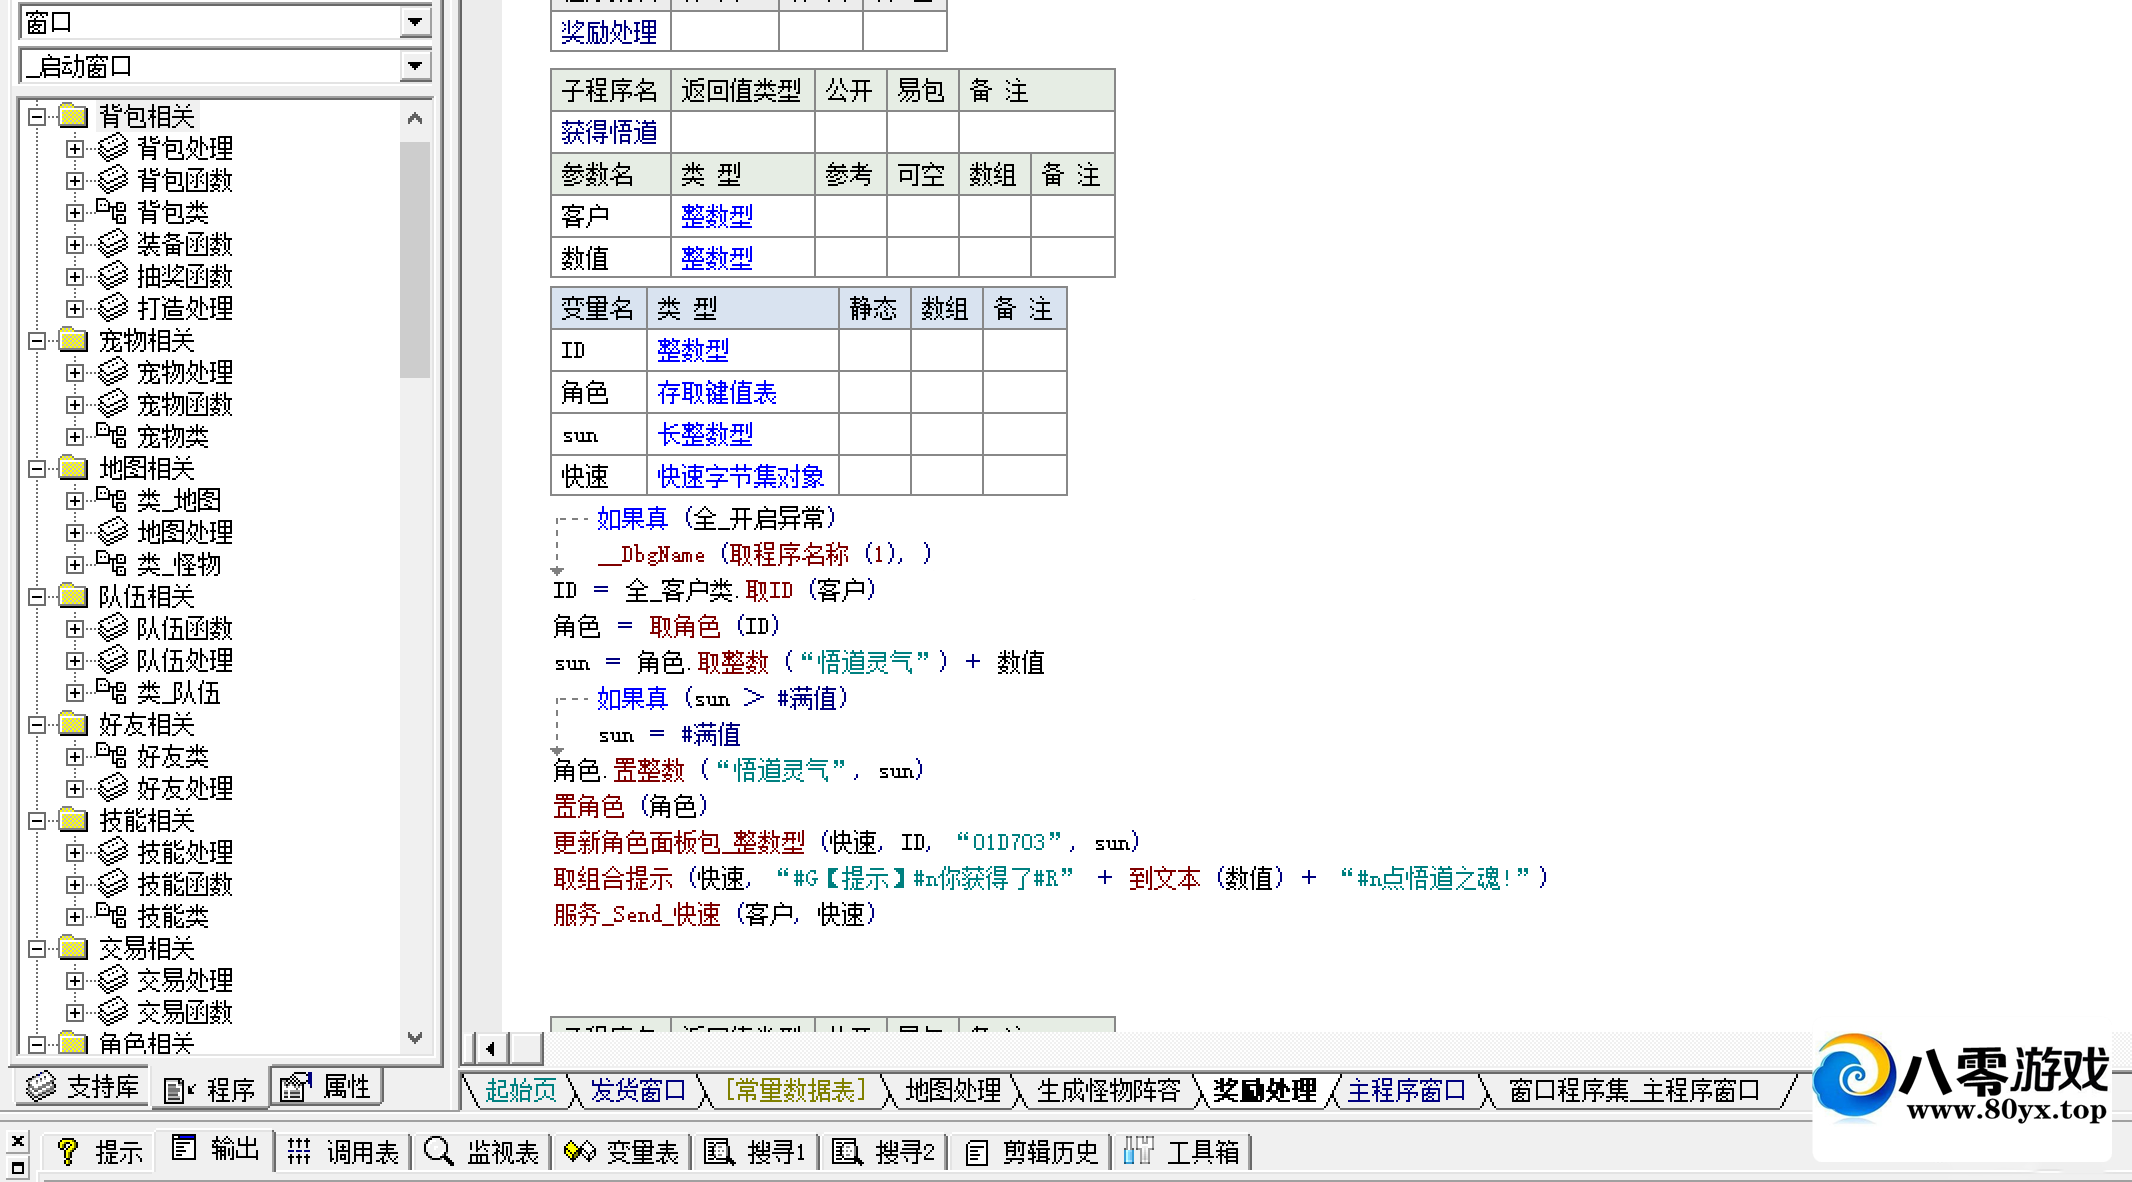Open the 输出 output panel tab
The width and height of the screenshot is (2132, 1182).
point(215,1150)
